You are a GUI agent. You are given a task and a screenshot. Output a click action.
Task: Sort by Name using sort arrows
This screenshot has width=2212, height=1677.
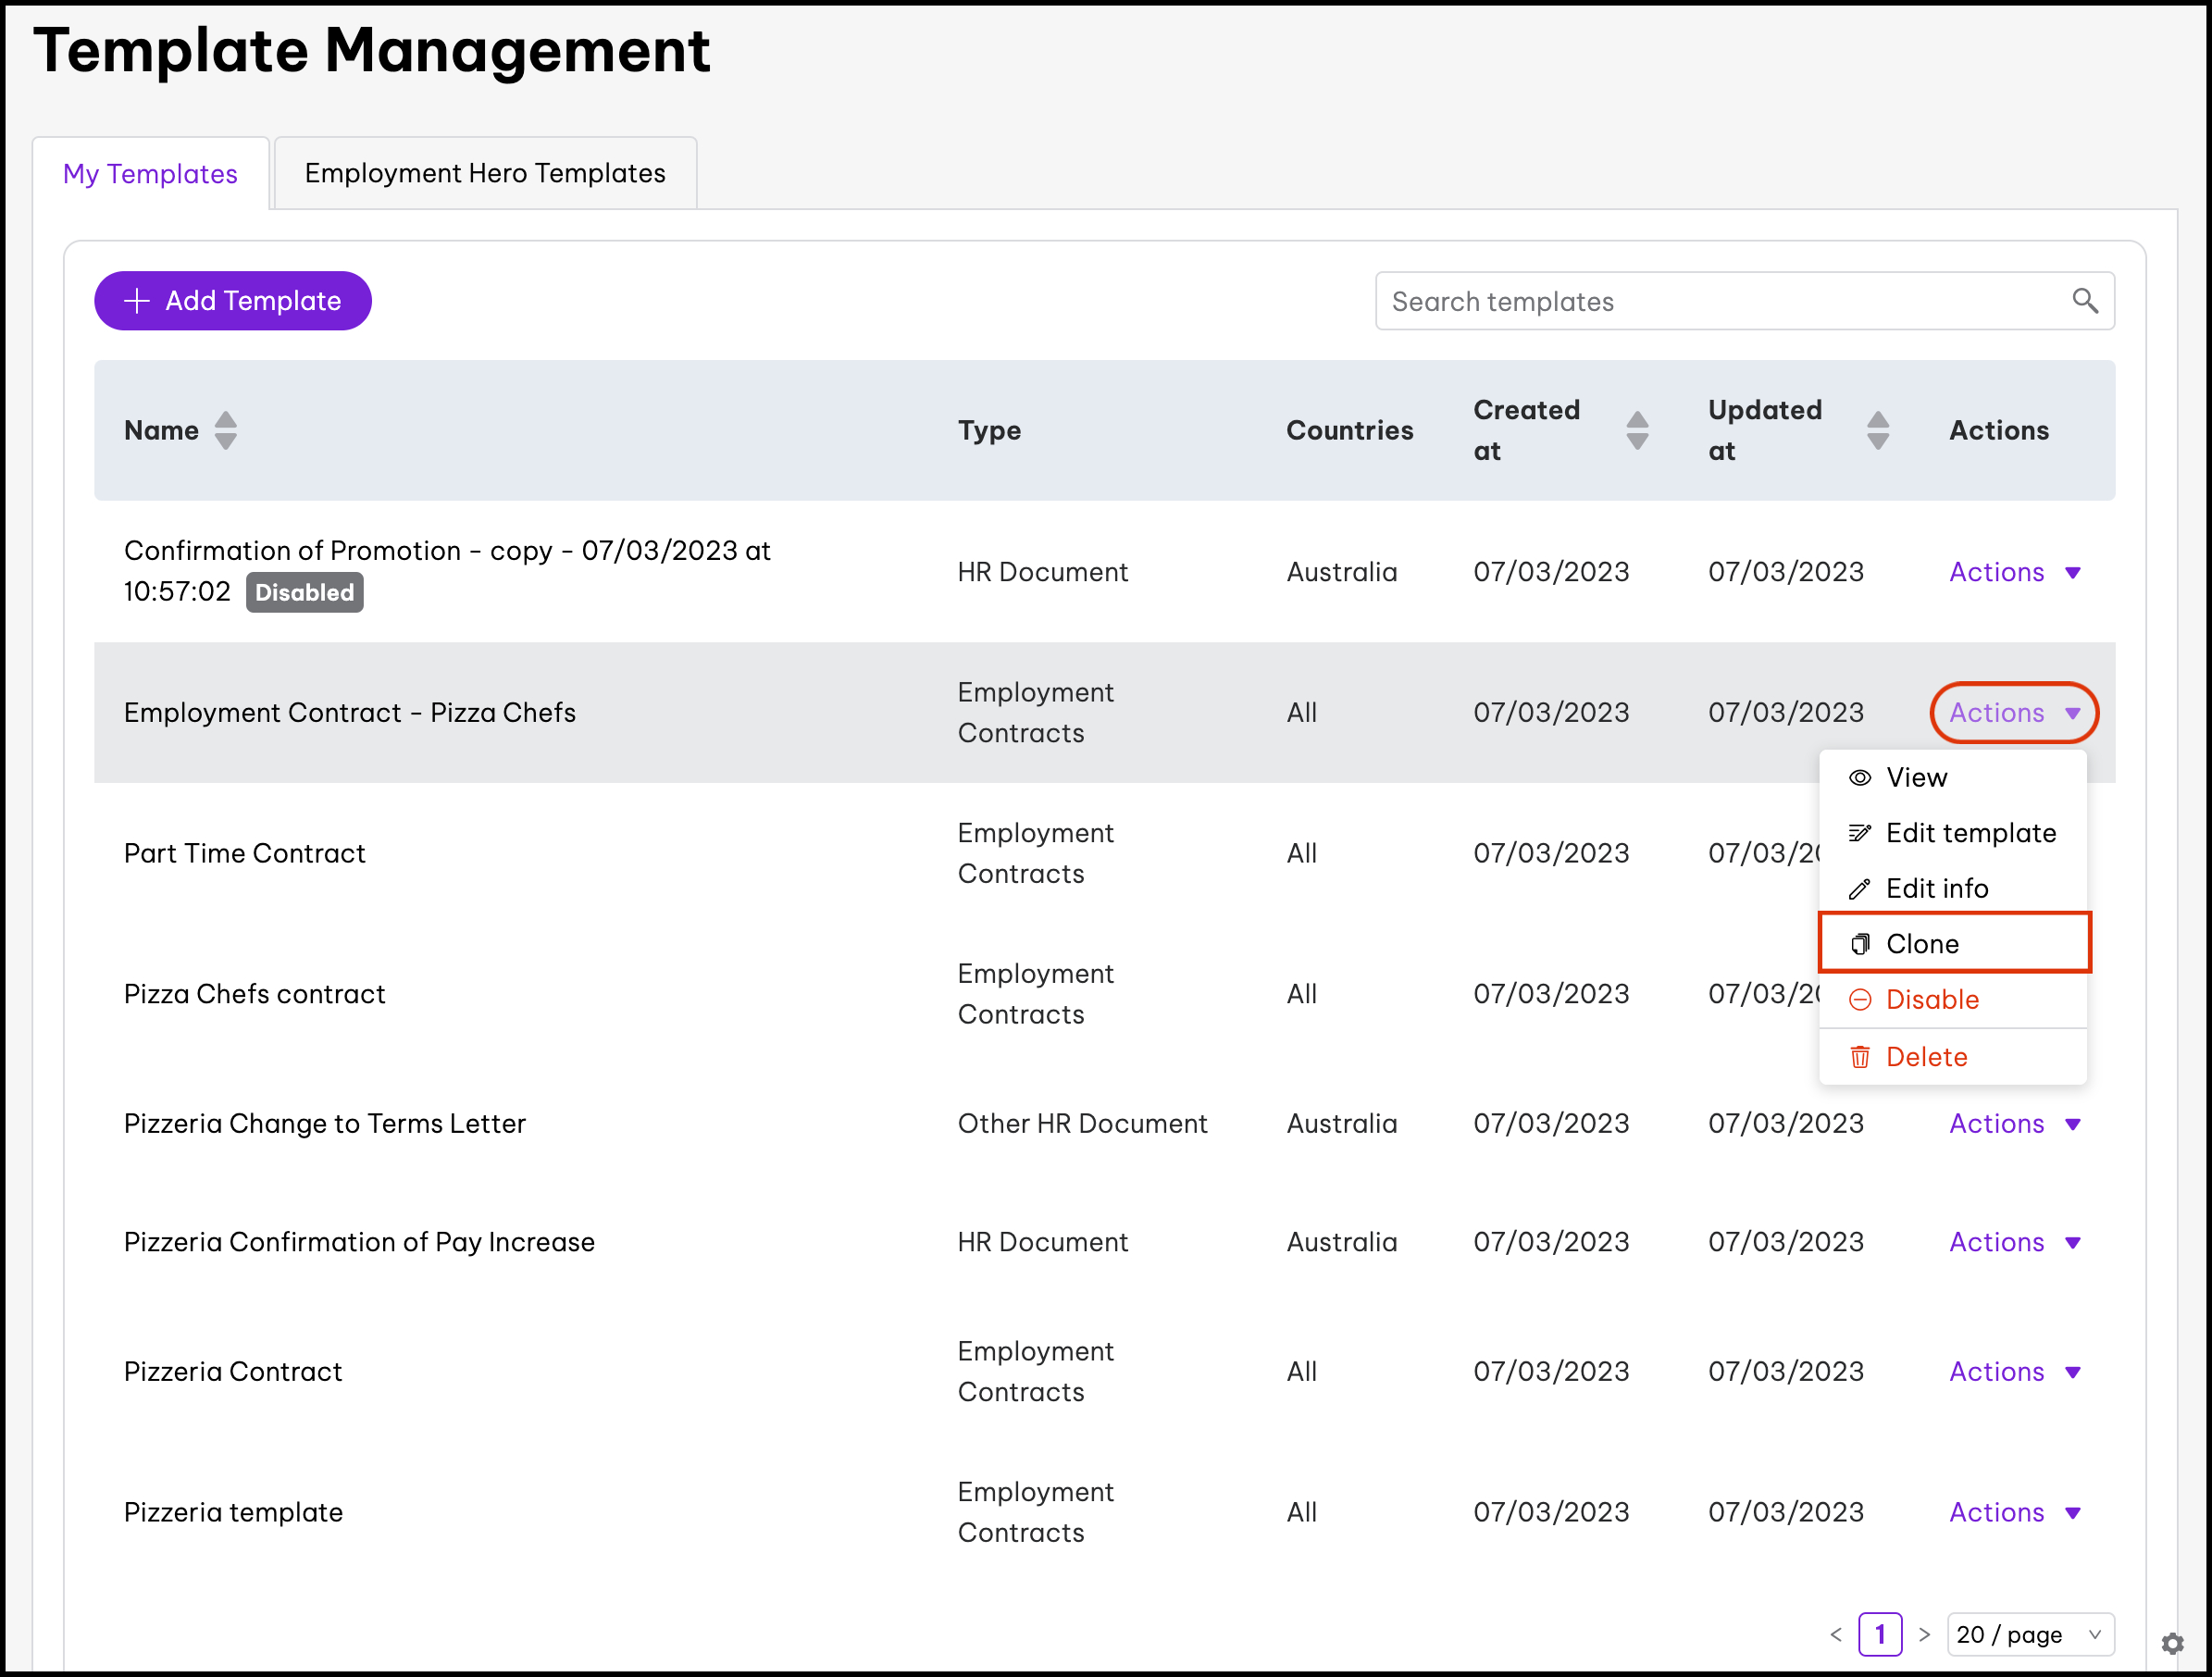(x=226, y=431)
